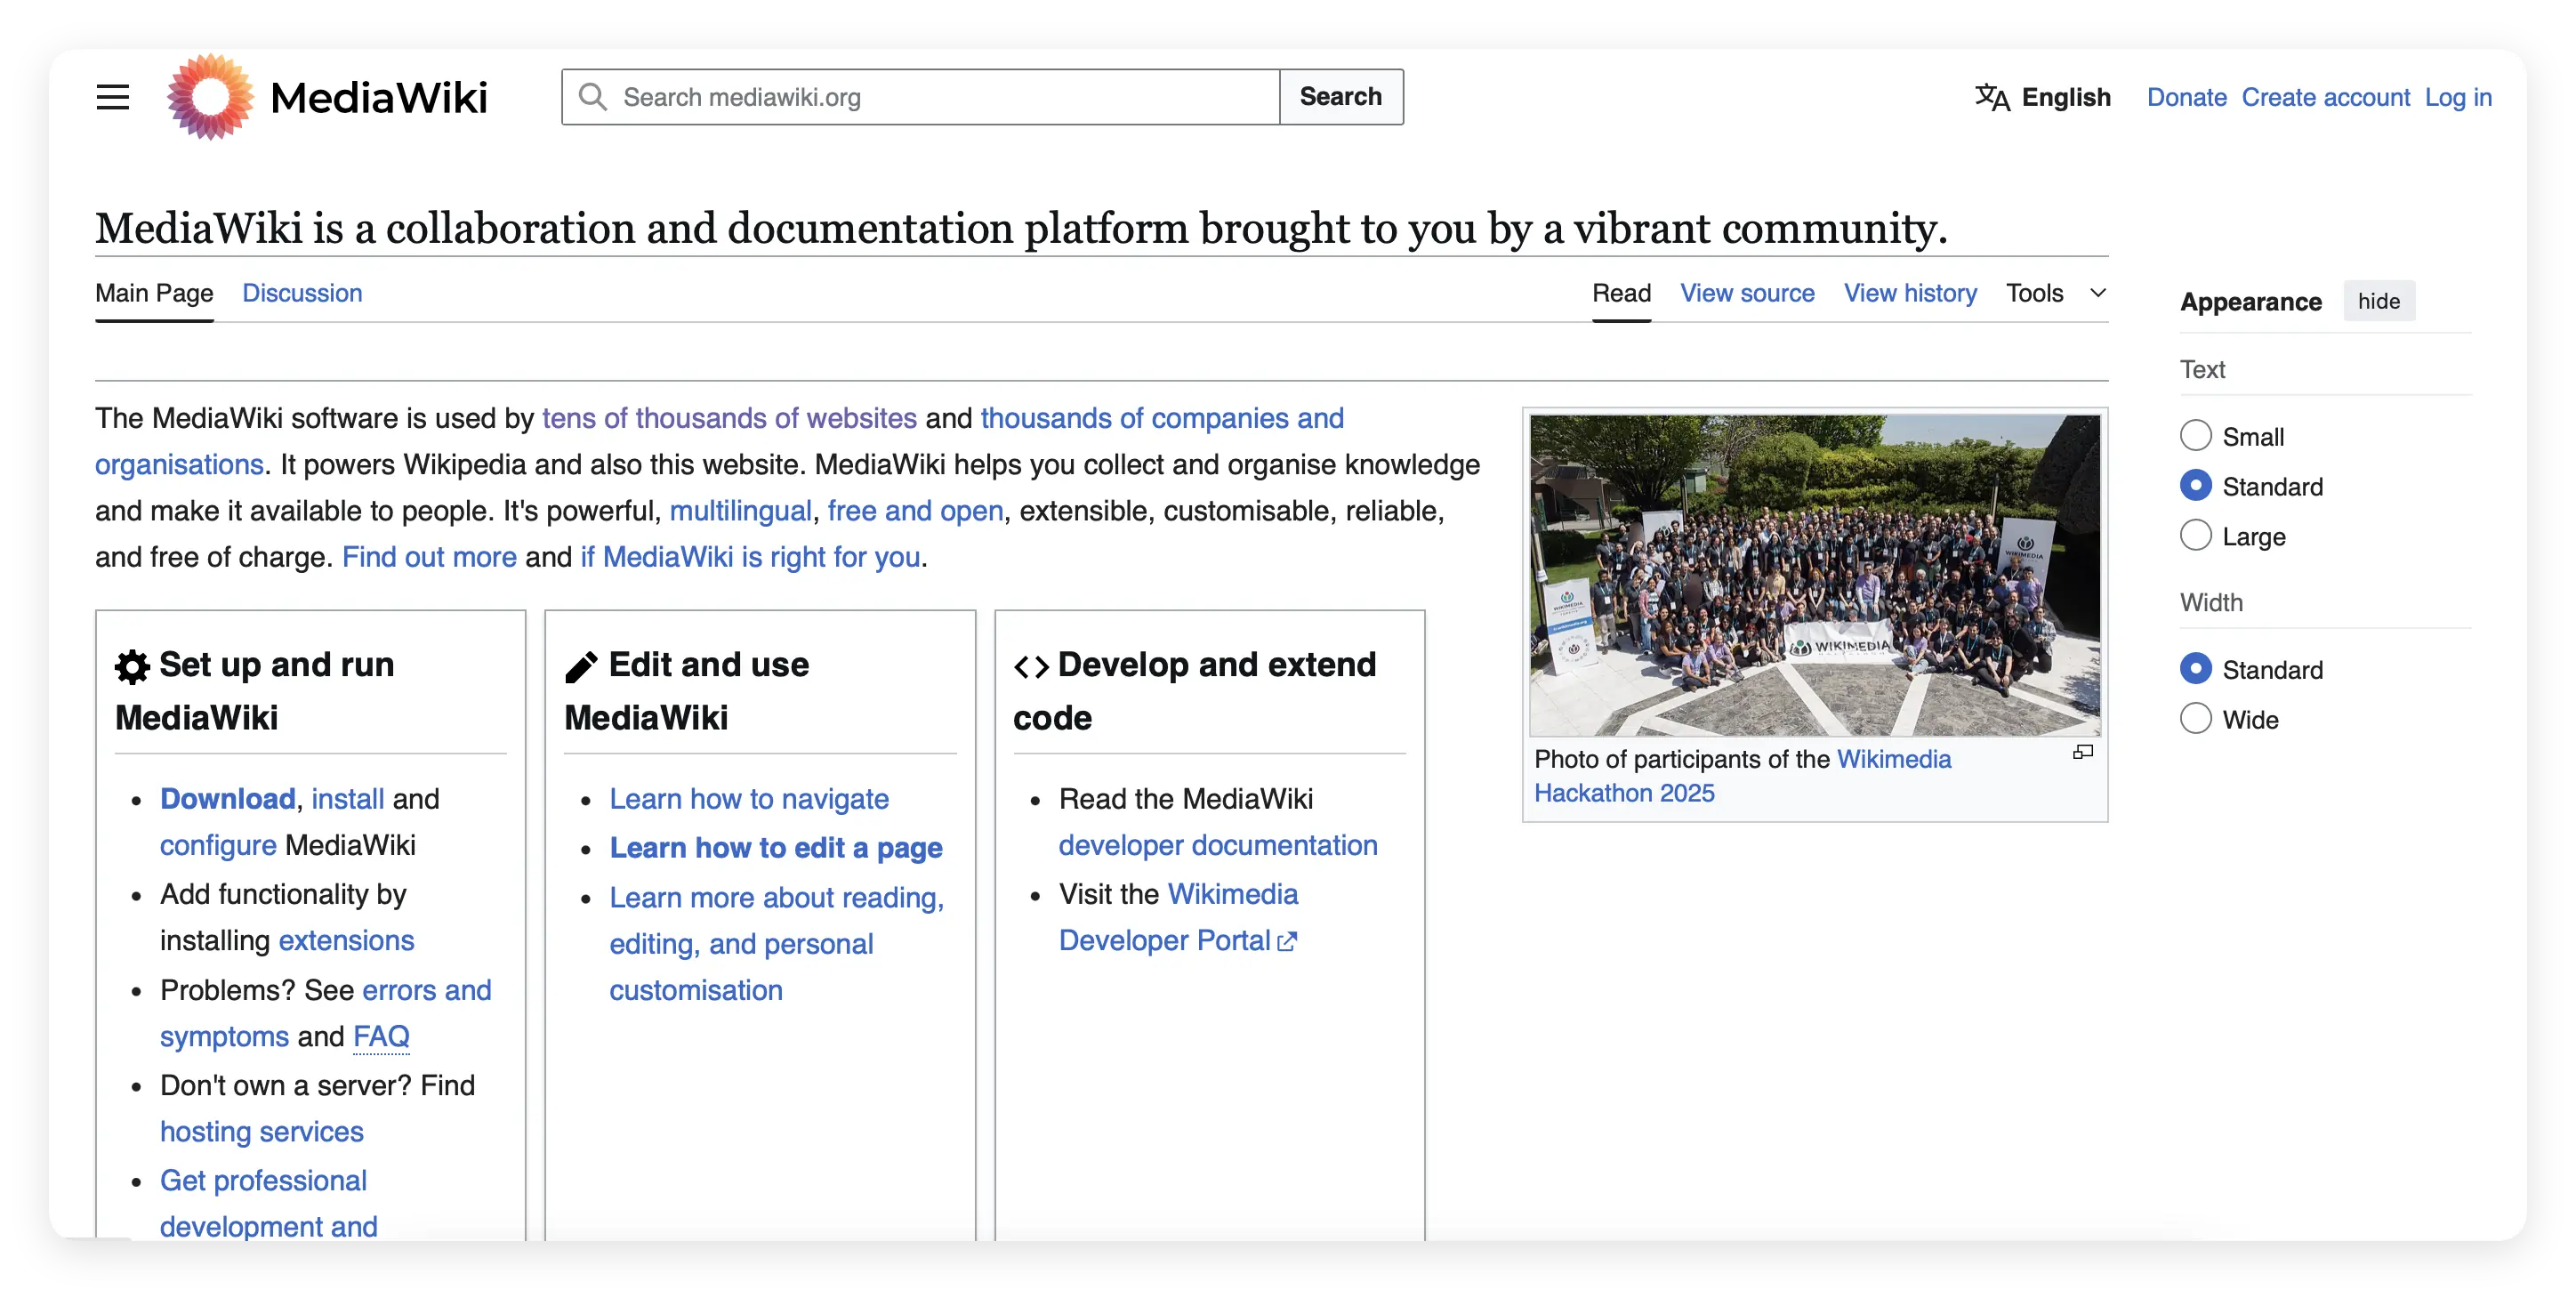
Task: Click the magnifying glass search icon
Action: [593, 97]
